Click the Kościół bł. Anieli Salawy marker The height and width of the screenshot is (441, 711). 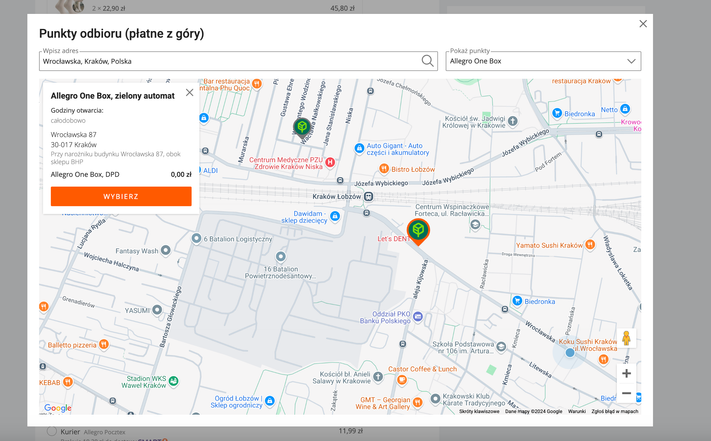coord(378,376)
